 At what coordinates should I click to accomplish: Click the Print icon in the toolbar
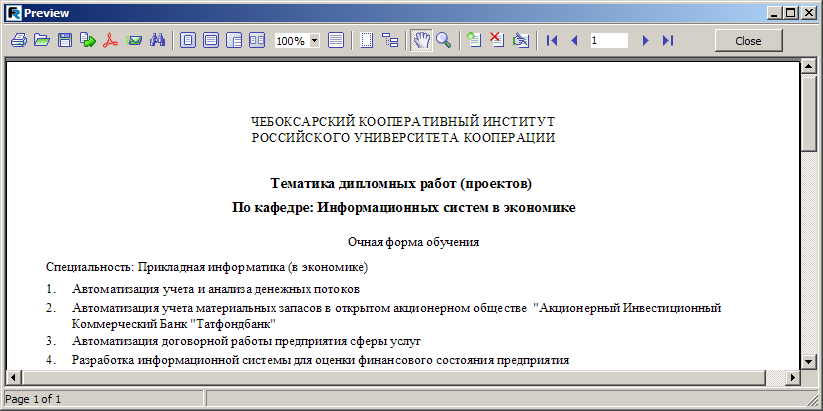coord(19,40)
